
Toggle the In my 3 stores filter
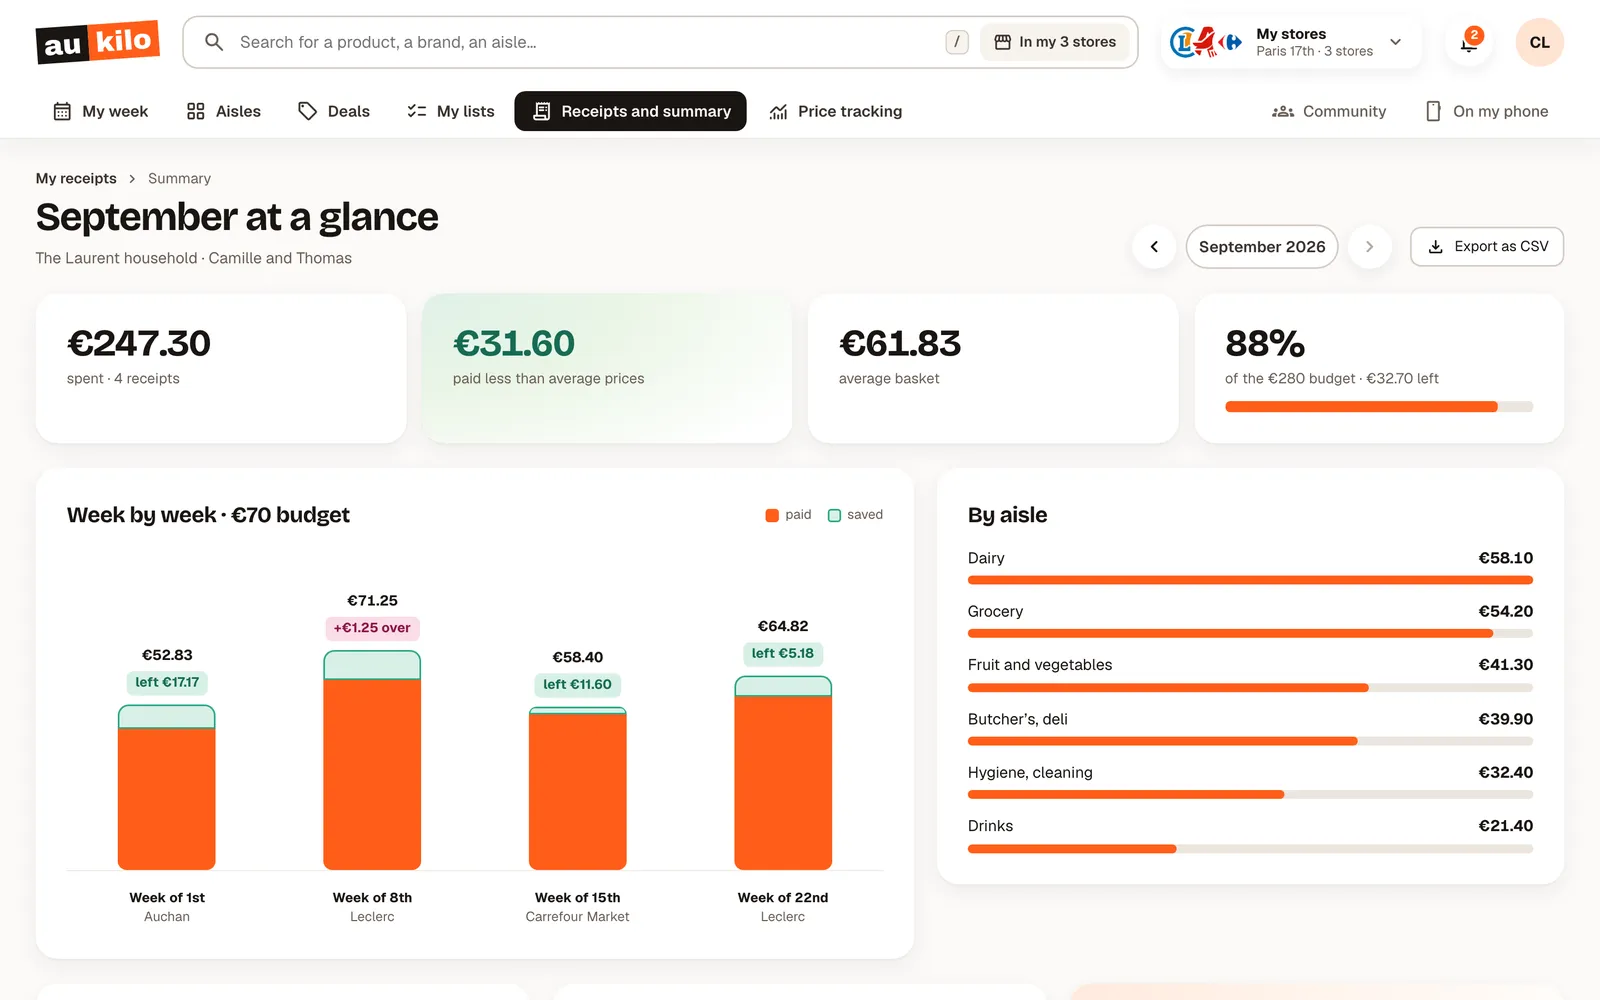[1055, 42]
